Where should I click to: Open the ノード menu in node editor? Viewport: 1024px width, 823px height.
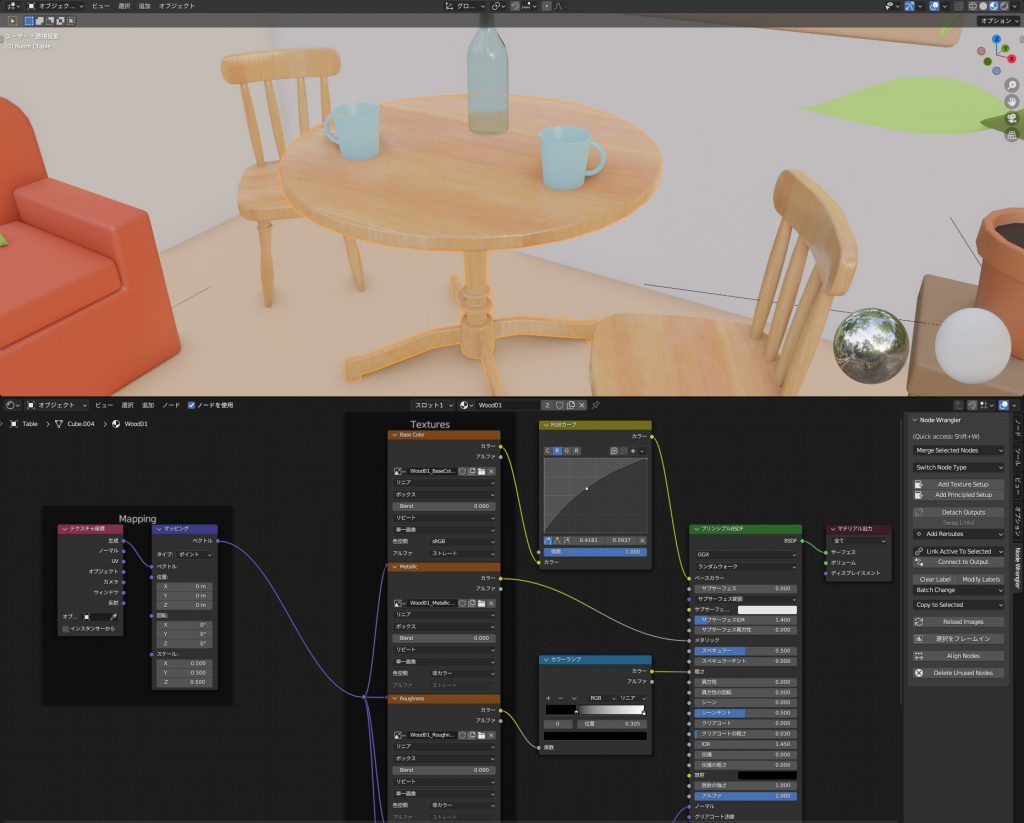point(171,405)
